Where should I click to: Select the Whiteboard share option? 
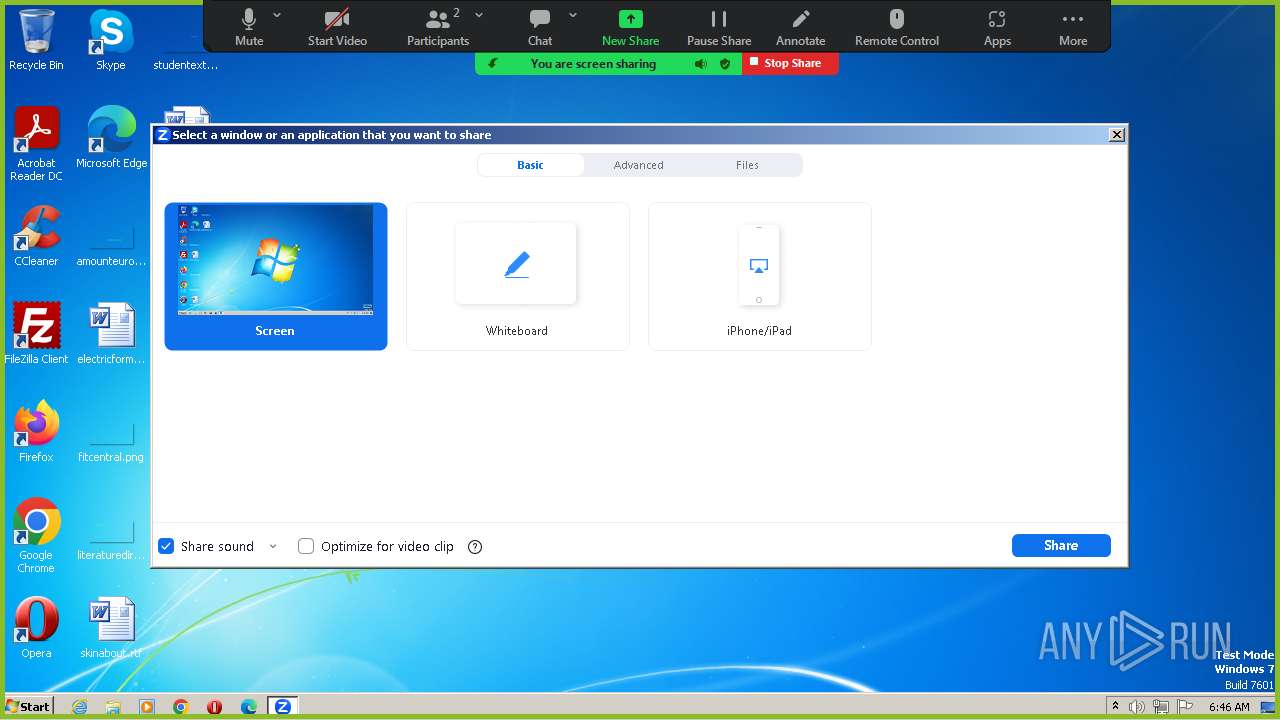pyautogui.click(x=517, y=276)
